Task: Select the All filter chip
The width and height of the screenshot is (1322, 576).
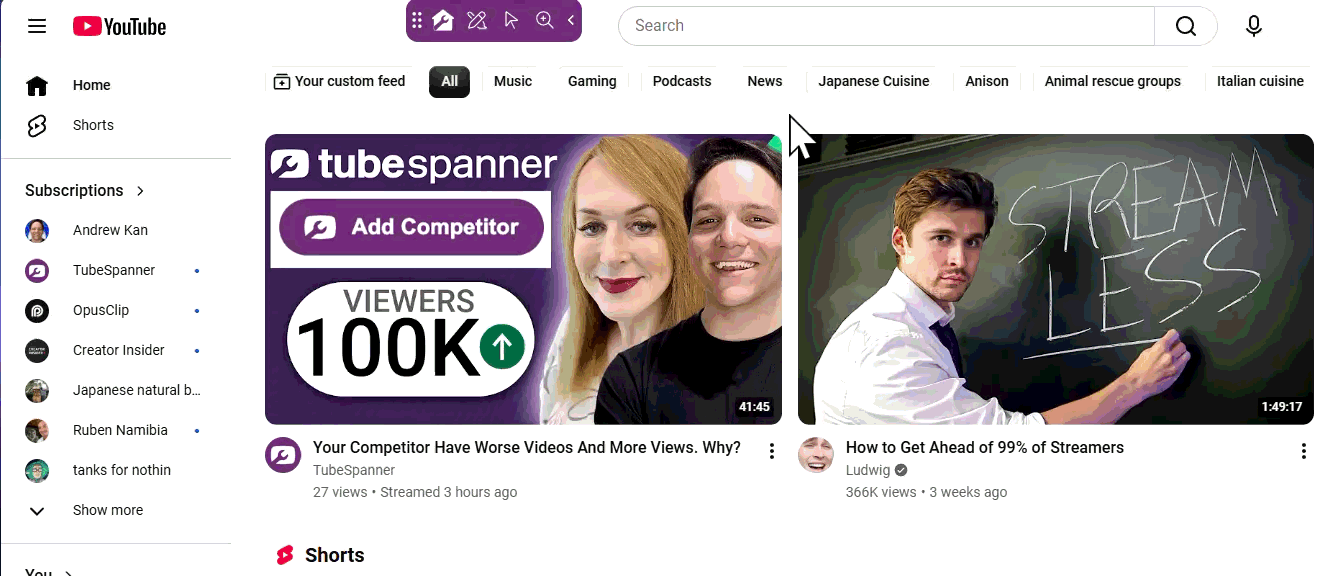Action: [x=450, y=81]
